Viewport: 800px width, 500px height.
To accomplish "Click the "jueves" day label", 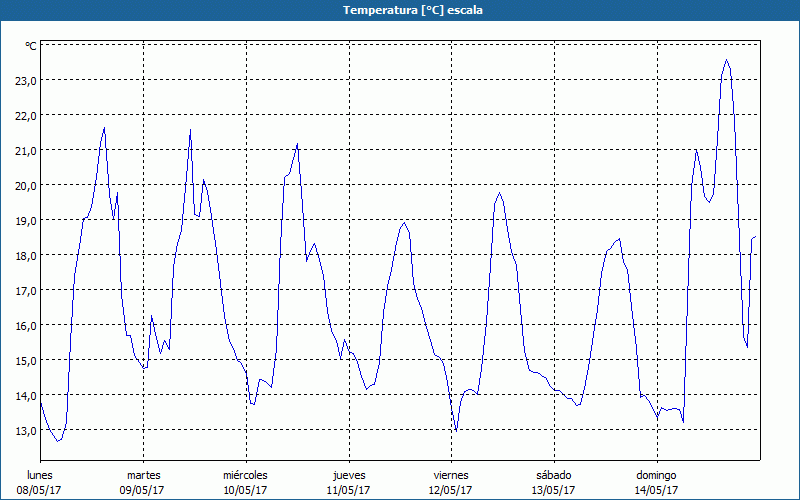I will (348, 475).
